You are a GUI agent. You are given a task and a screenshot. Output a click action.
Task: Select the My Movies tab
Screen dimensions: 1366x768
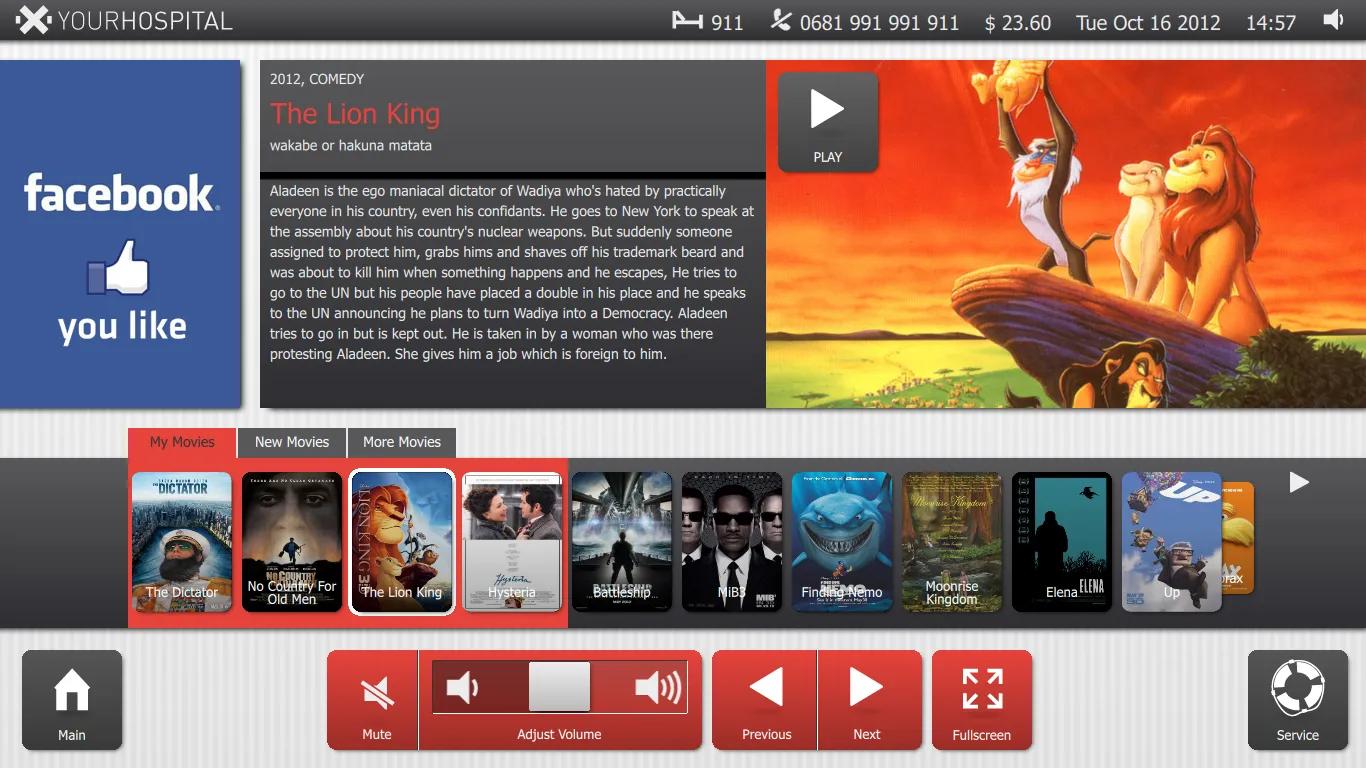coord(182,442)
